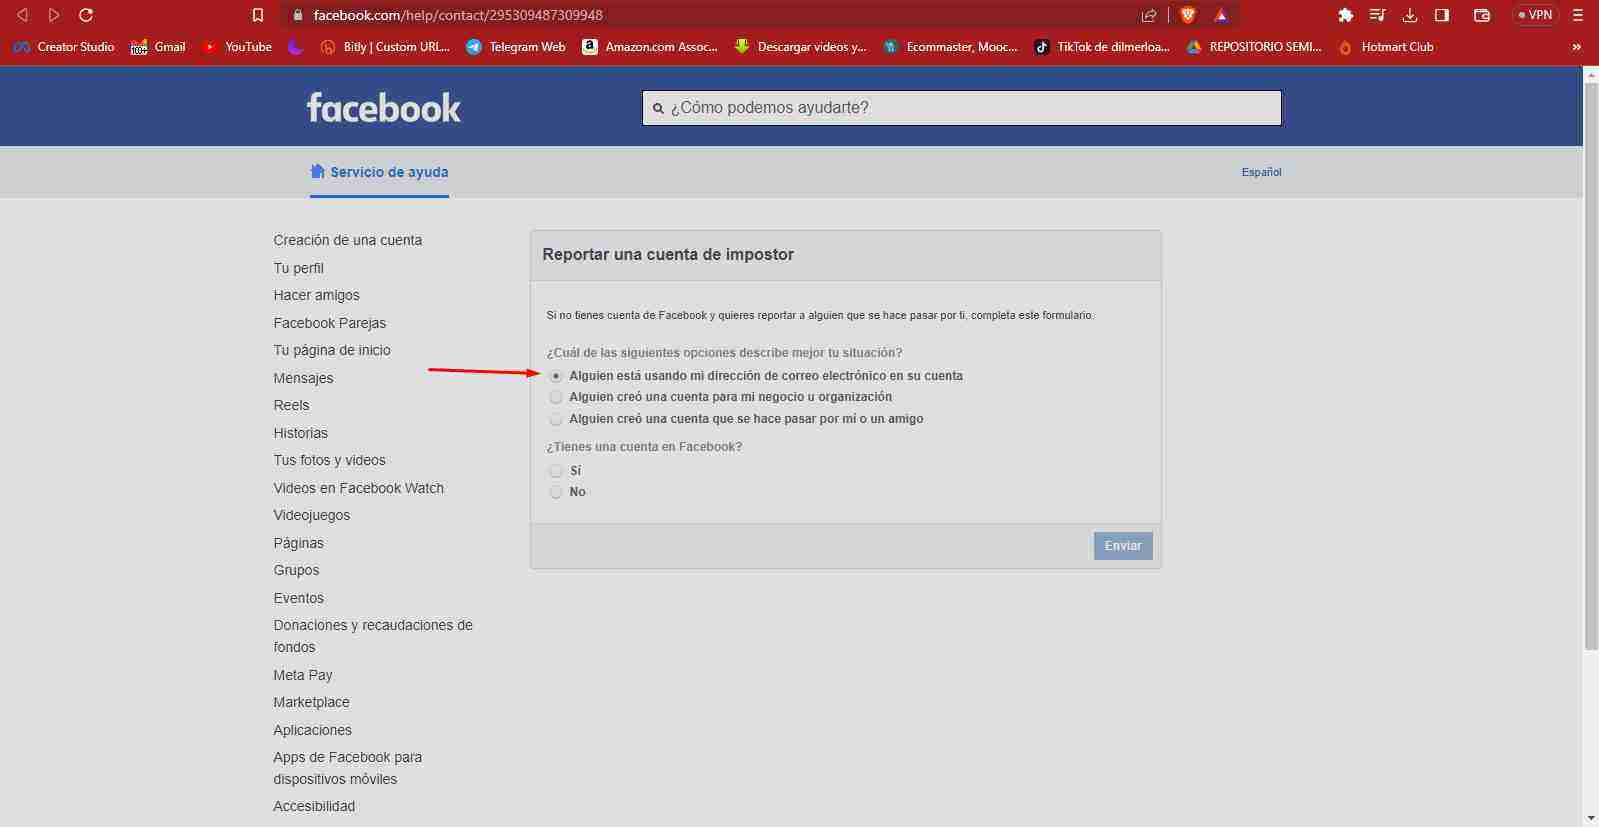Open Meta Pay help topic
This screenshot has height=827, width=1599.
[x=303, y=675]
